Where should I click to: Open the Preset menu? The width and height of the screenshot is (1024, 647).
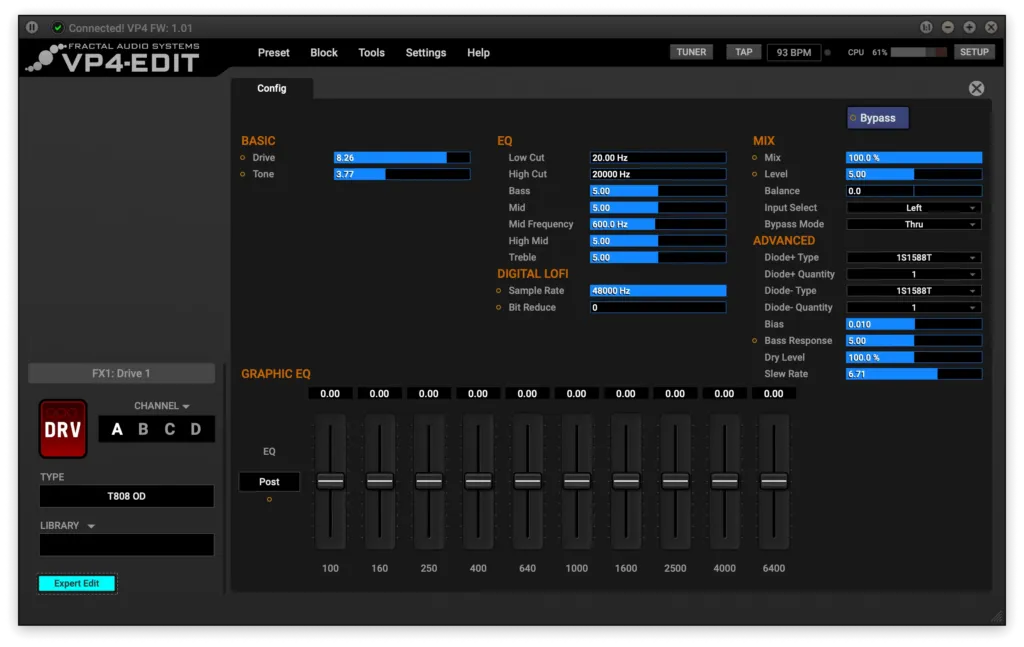coord(273,53)
